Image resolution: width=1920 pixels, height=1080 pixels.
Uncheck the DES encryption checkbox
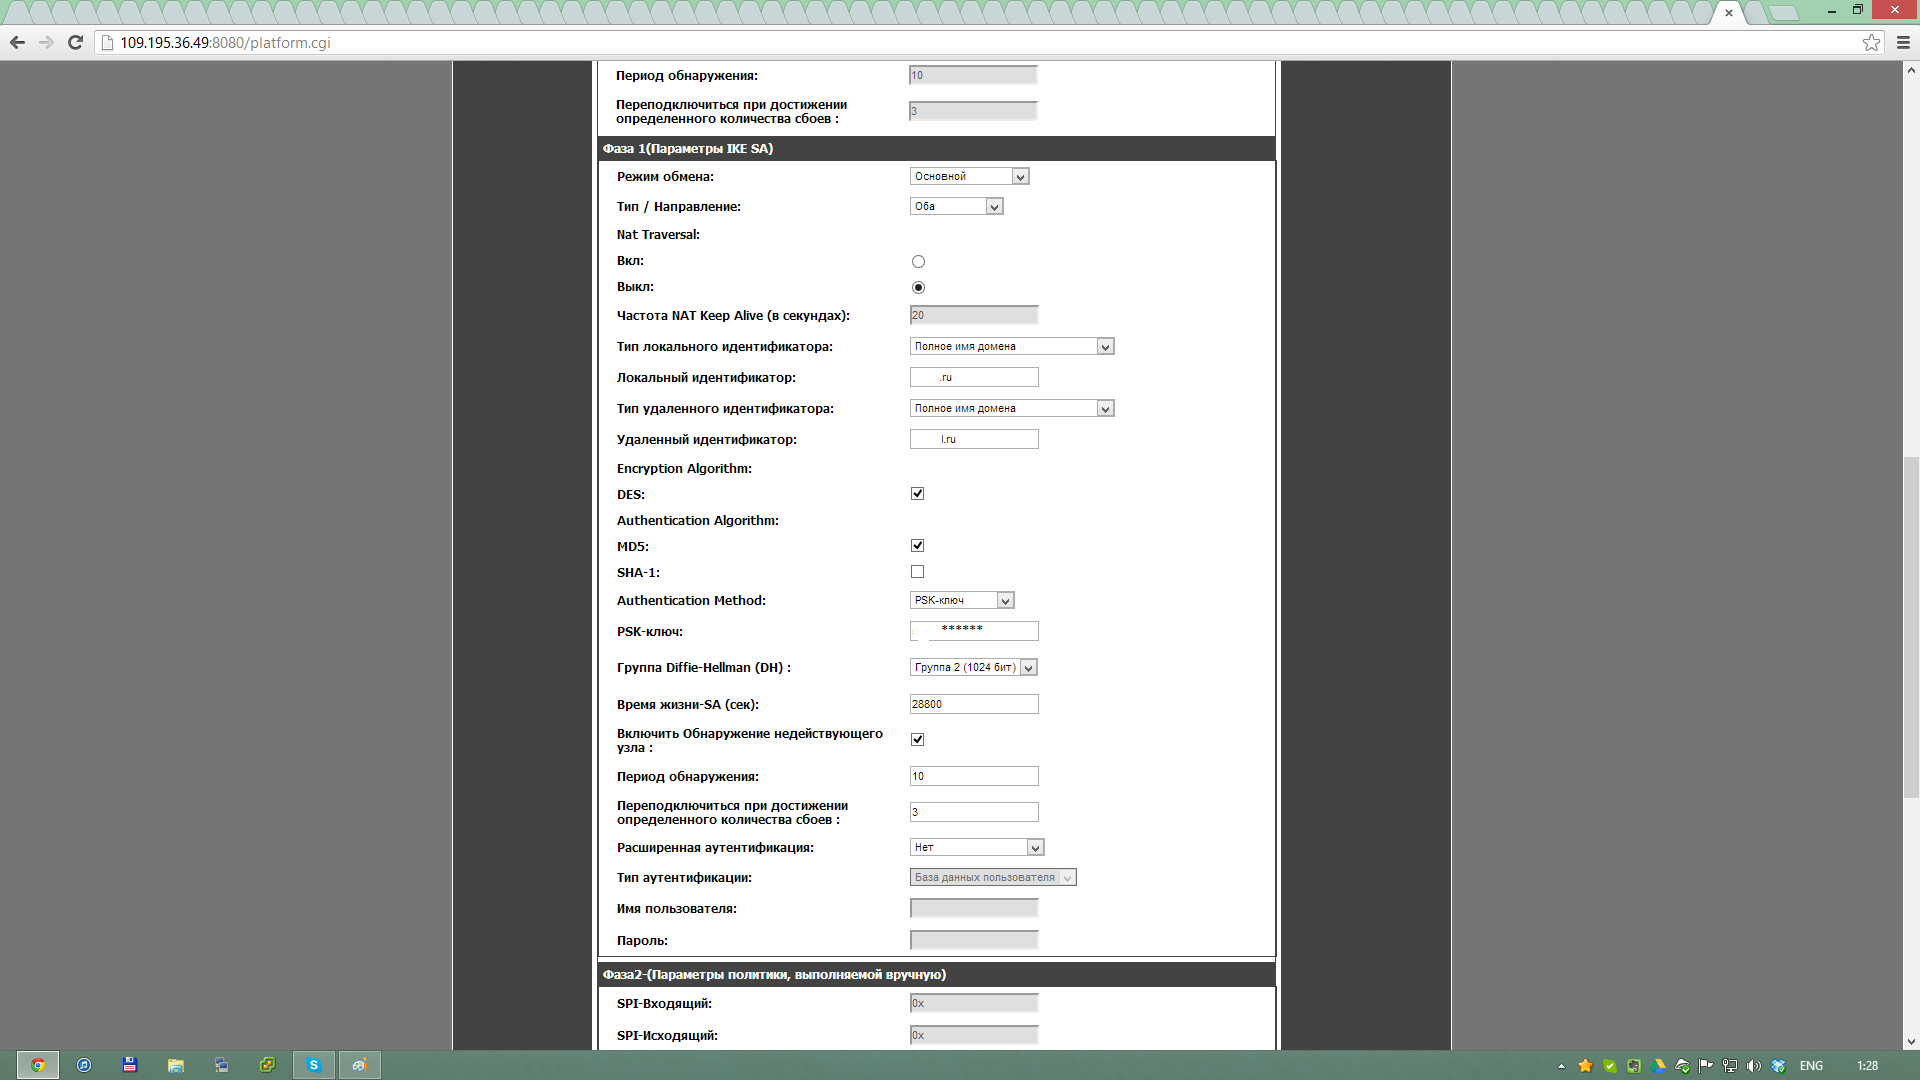[x=917, y=494]
